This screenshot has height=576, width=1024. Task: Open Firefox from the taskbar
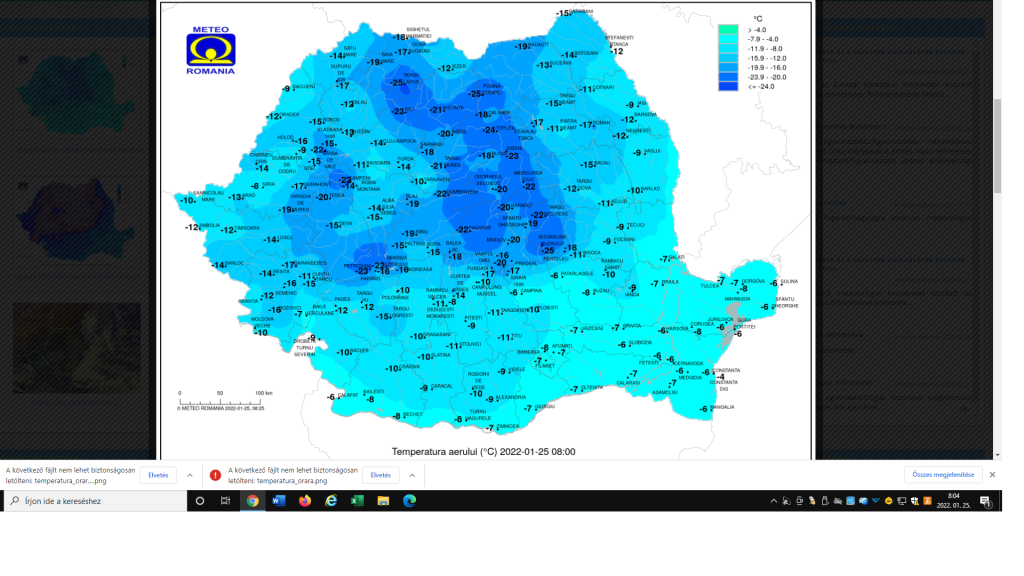[x=305, y=501]
